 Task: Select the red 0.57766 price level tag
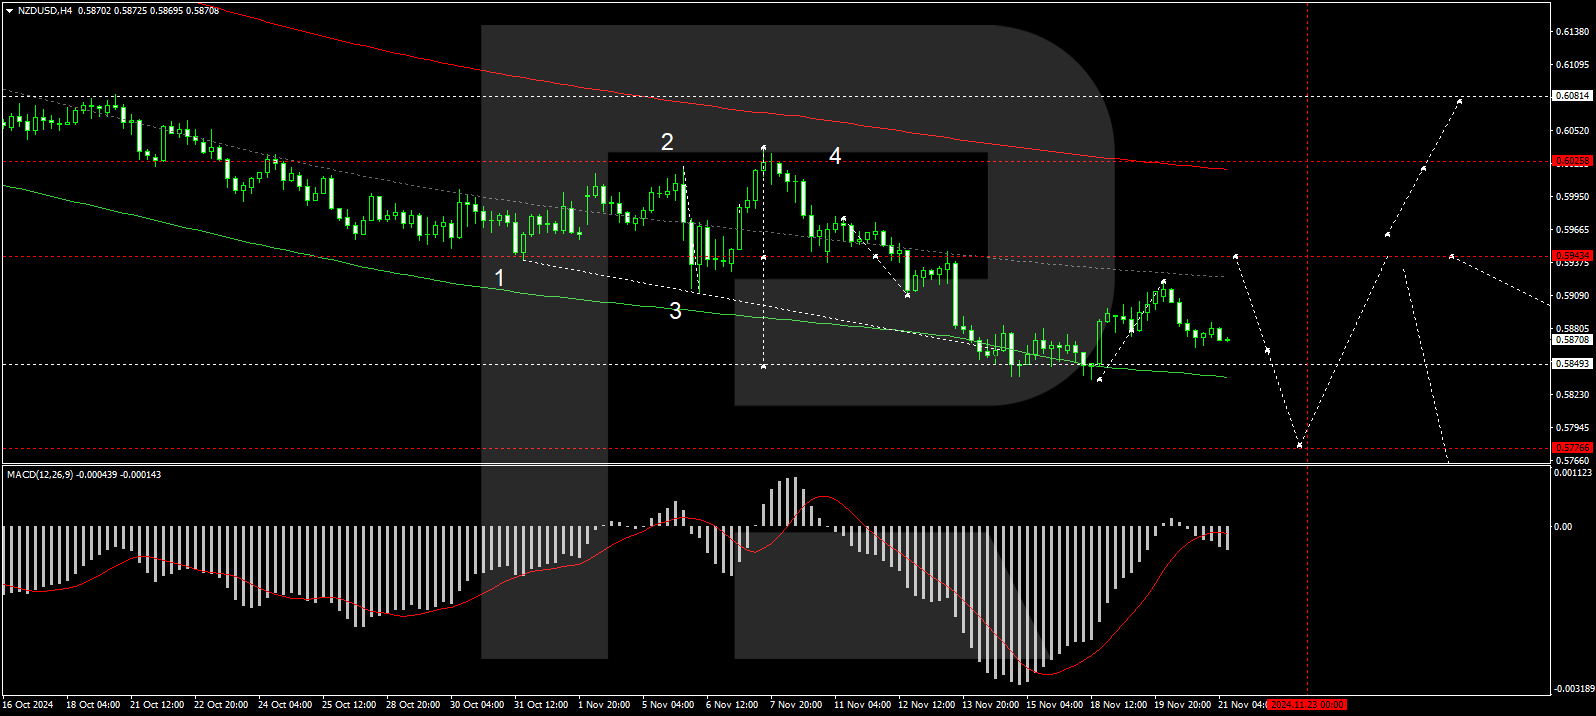(1572, 448)
